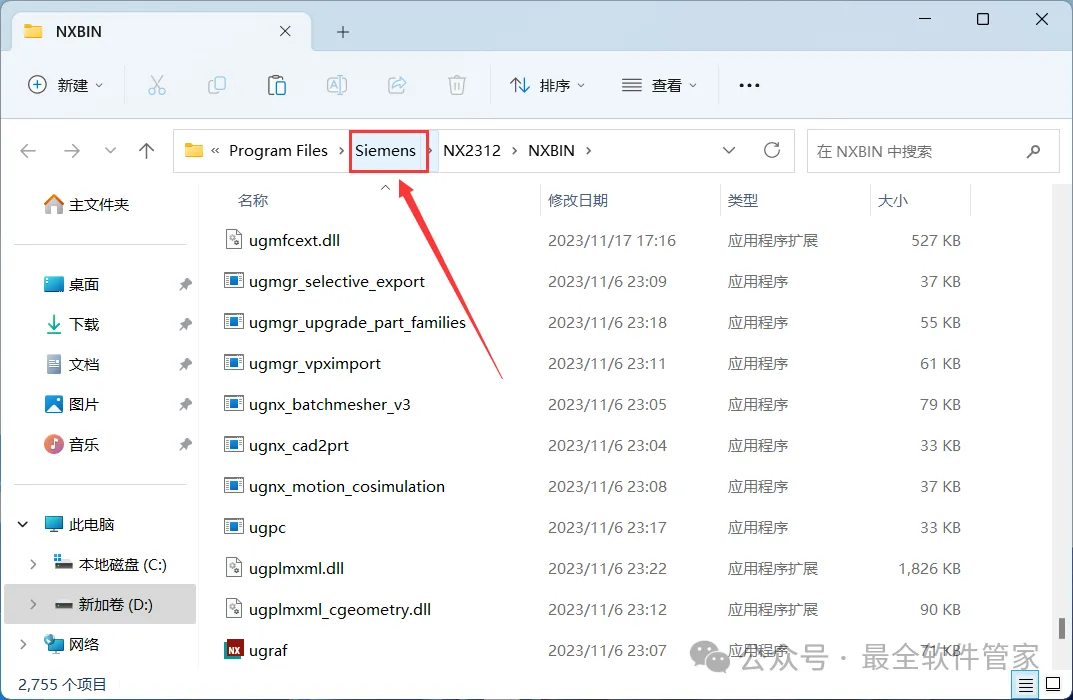Add a new tab with plus button
This screenshot has height=700, width=1073.
click(343, 31)
